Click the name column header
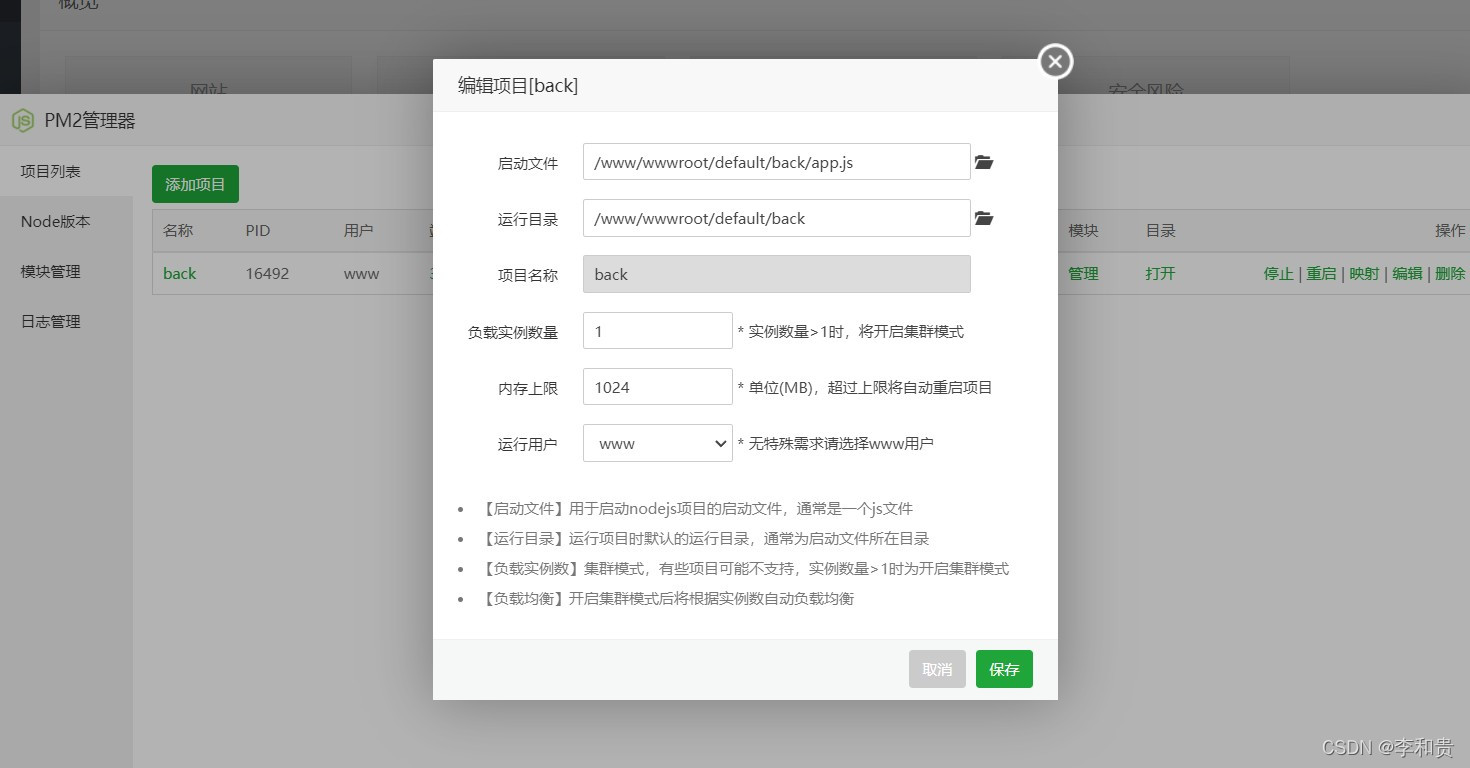 point(178,230)
